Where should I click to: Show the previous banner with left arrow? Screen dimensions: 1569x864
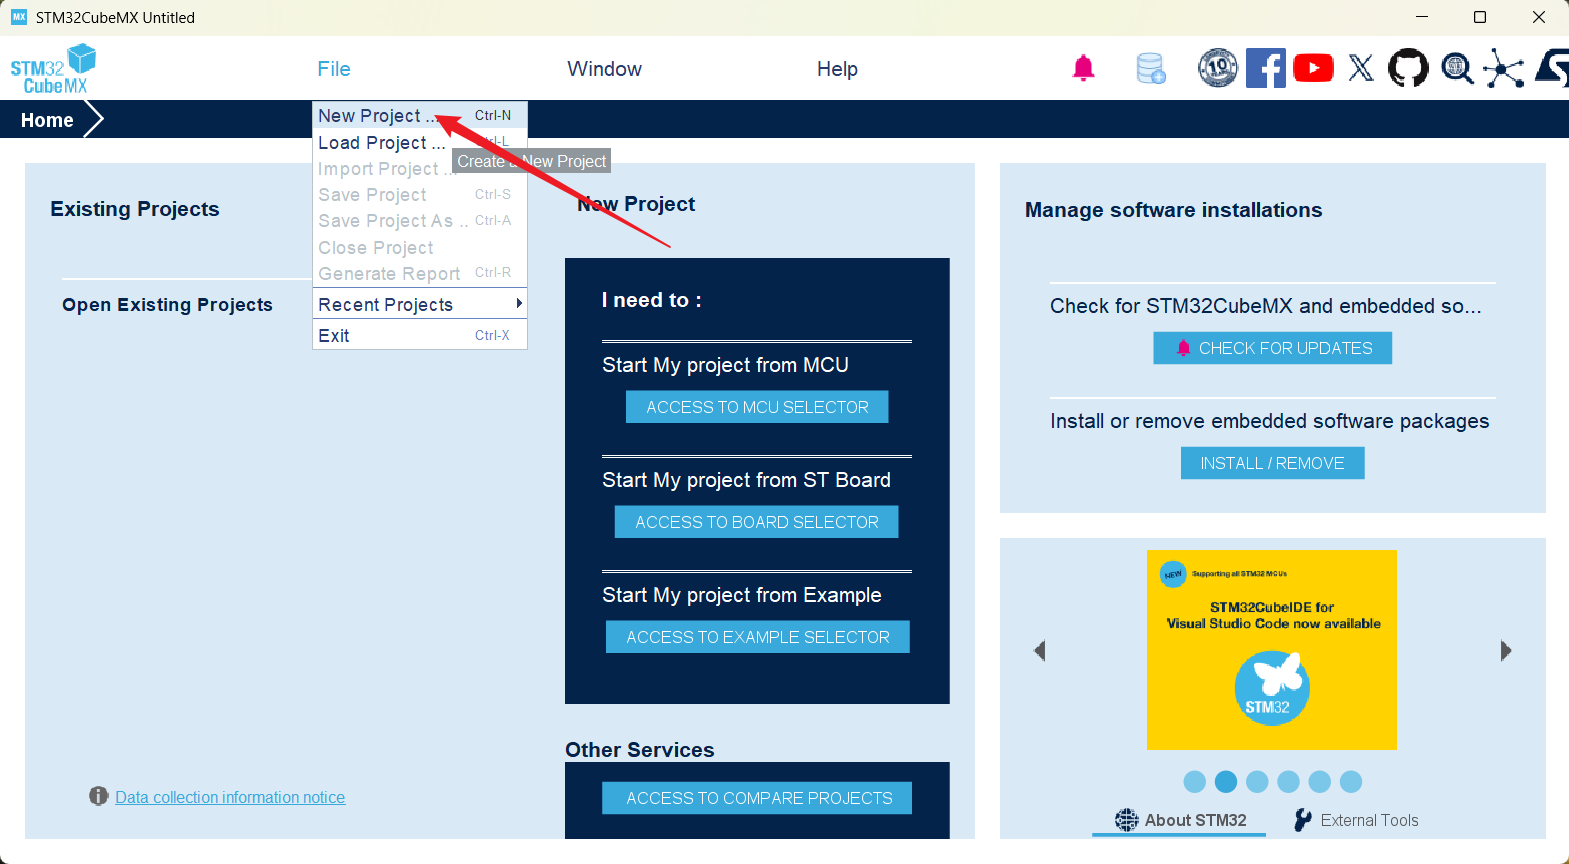click(x=1040, y=651)
